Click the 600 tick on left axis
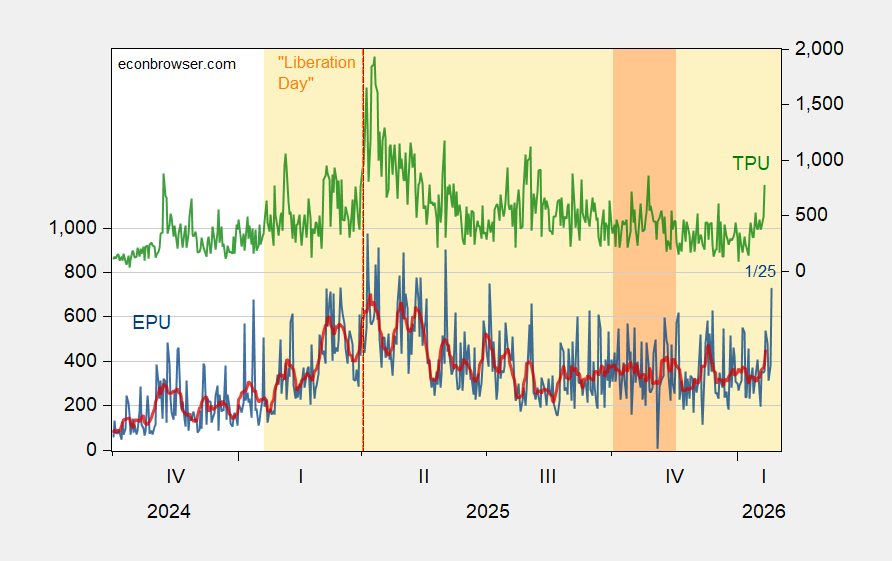892x561 pixels. (x=80, y=317)
